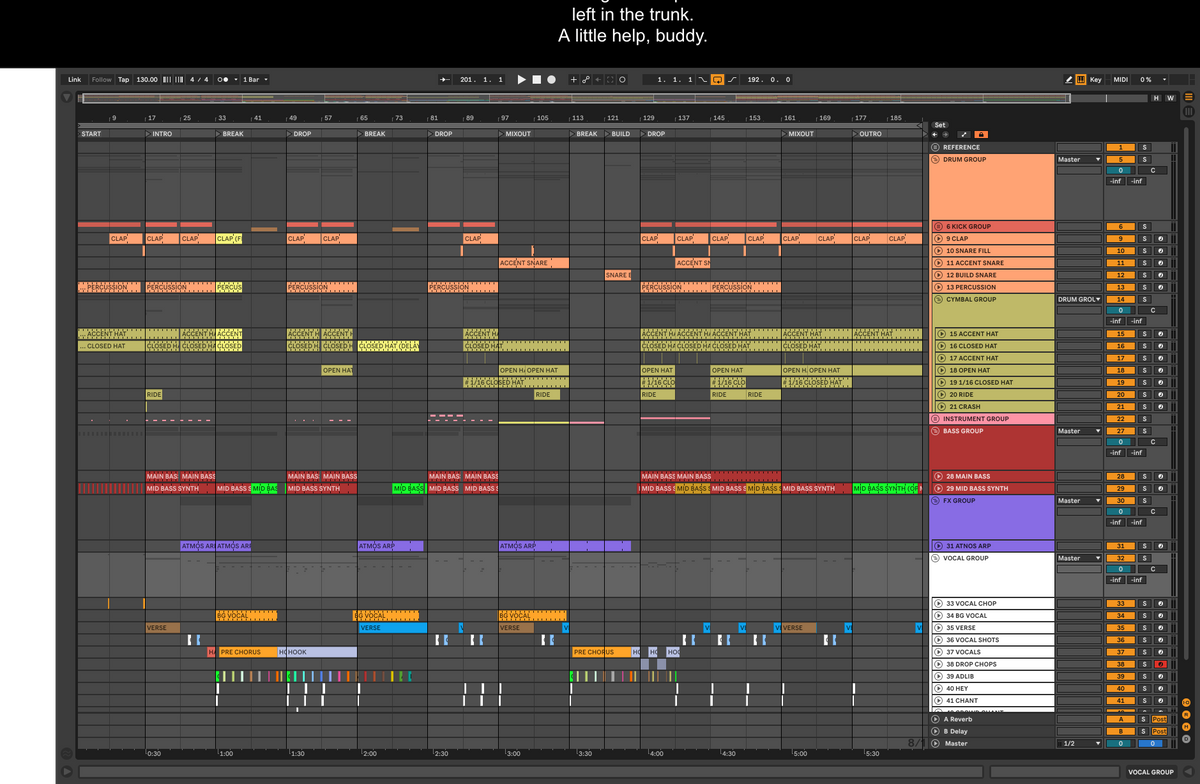Disarm the 38 DROP CHOPS track
Image resolution: width=1200 pixels, height=784 pixels.
pyautogui.click(x=1160, y=664)
